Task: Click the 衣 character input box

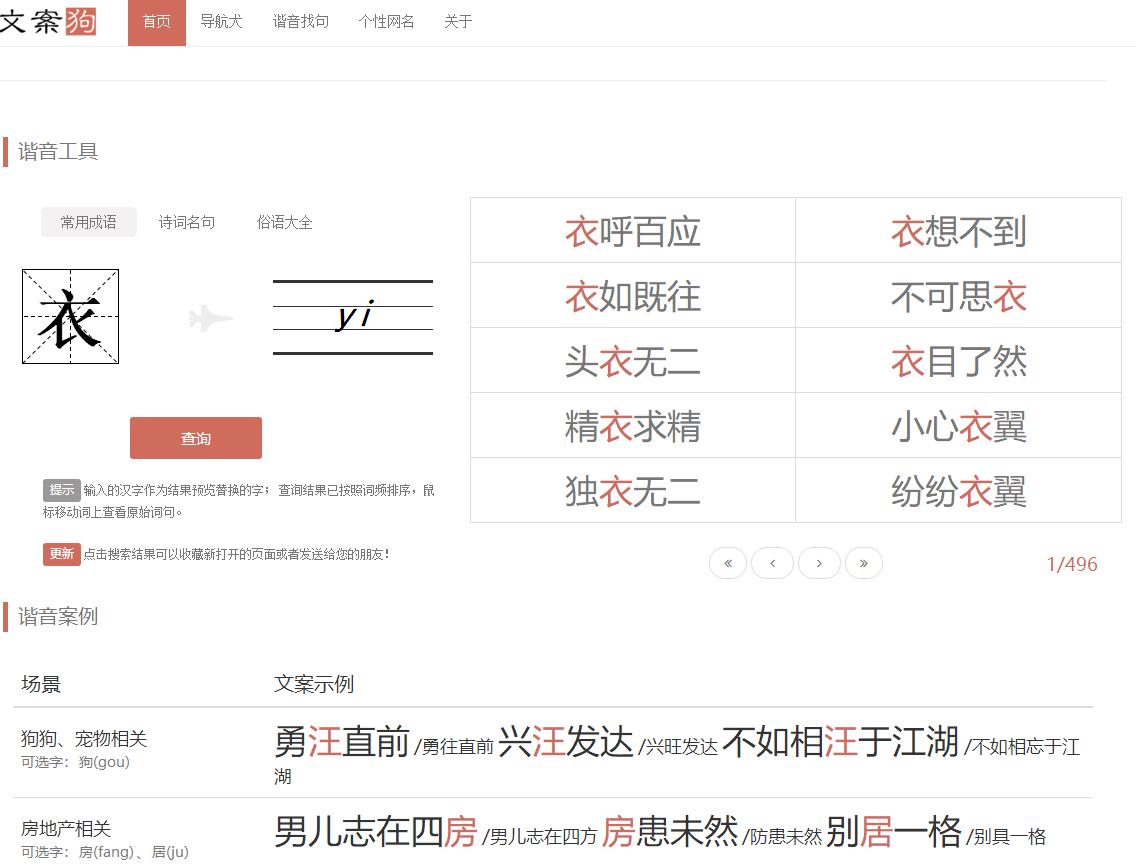Action: (x=70, y=317)
